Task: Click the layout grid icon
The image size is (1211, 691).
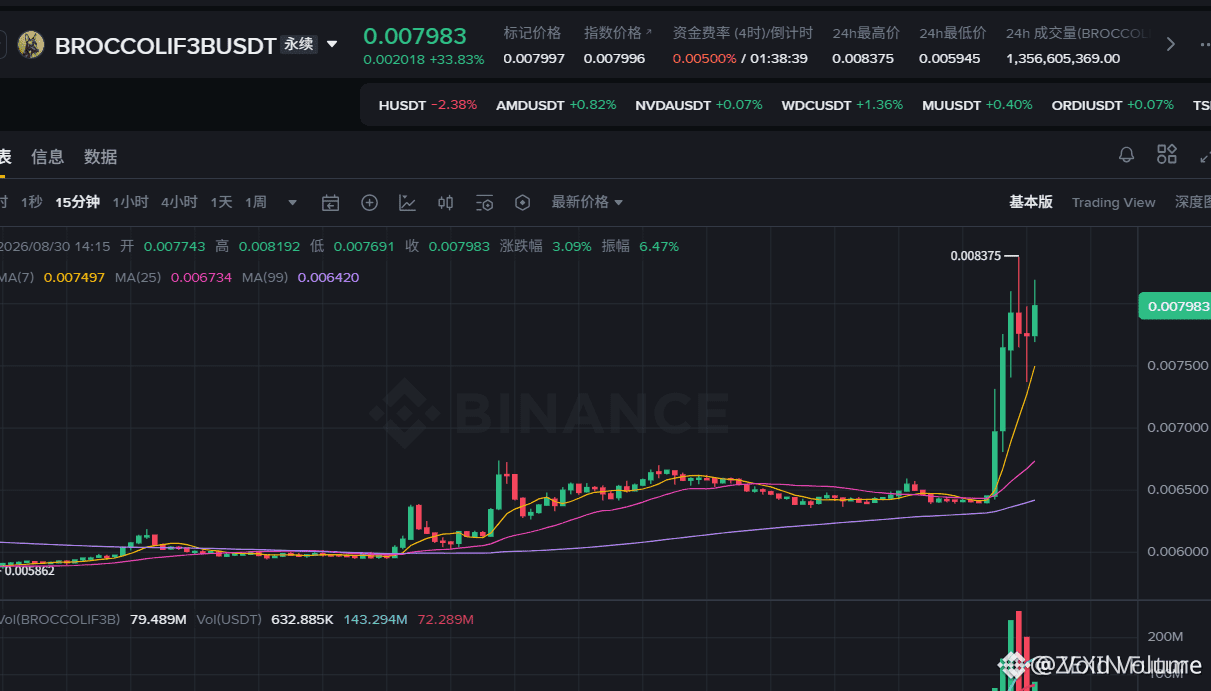Action: pyautogui.click(x=1167, y=154)
